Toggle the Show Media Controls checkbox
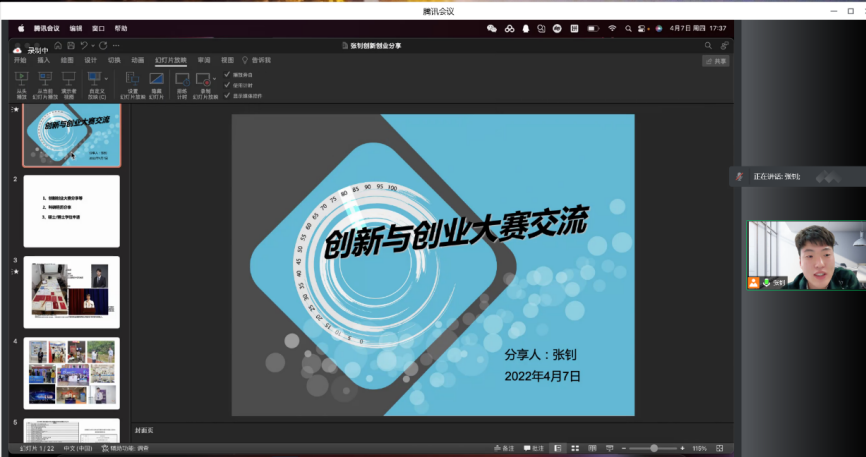Viewport: 866px width, 457px height. click(227, 95)
